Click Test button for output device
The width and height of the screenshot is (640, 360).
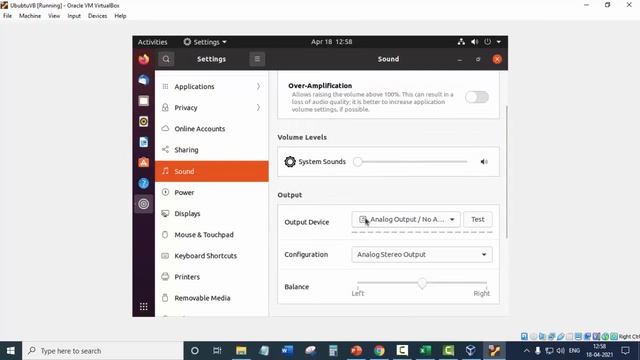(x=478, y=220)
